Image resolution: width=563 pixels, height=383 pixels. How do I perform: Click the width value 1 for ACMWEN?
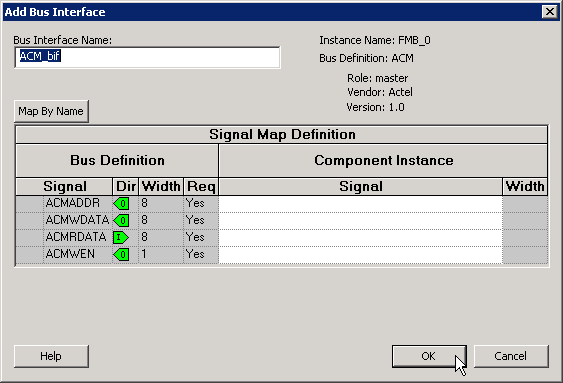coord(144,254)
